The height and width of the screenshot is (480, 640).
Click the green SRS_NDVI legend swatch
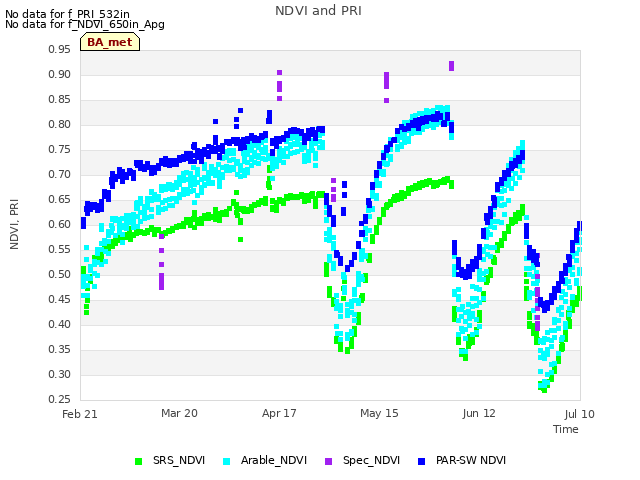(138, 461)
